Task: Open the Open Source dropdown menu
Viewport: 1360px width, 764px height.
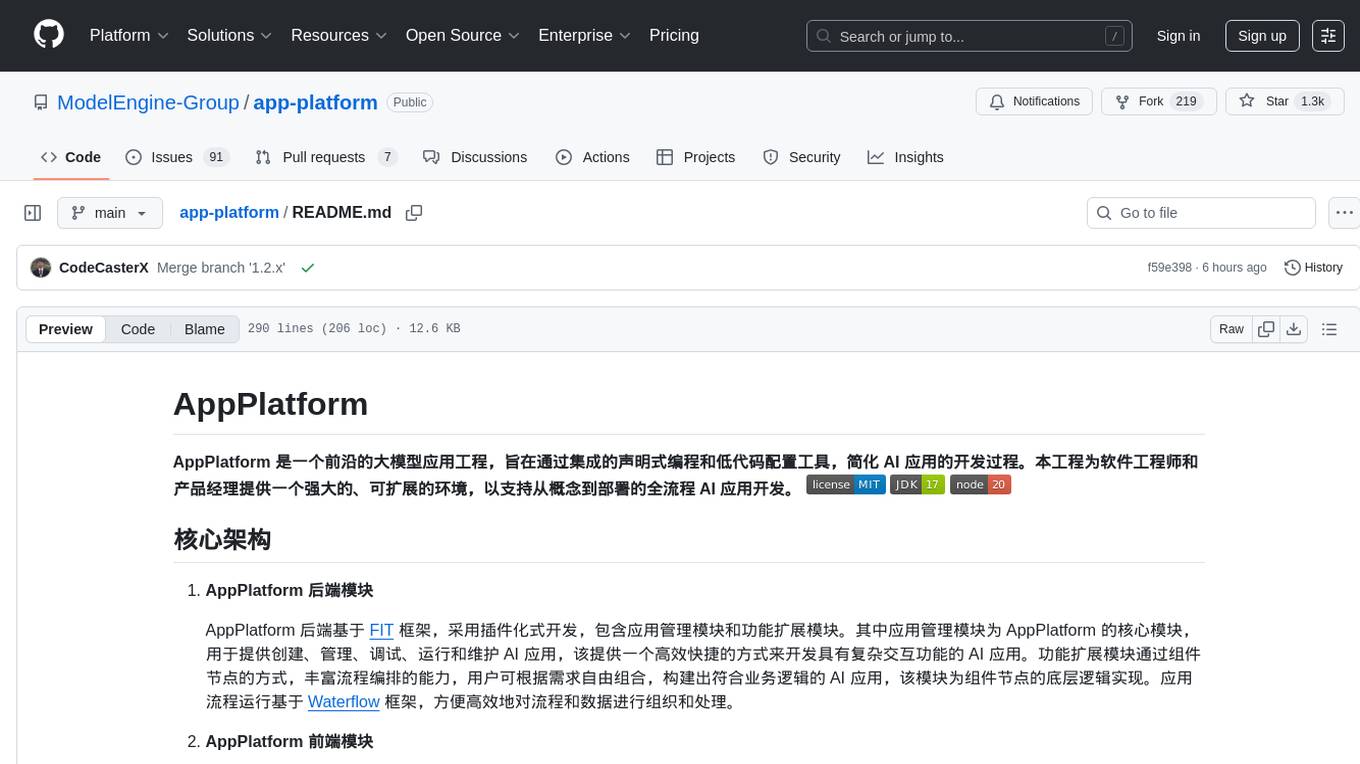Action: click(462, 35)
